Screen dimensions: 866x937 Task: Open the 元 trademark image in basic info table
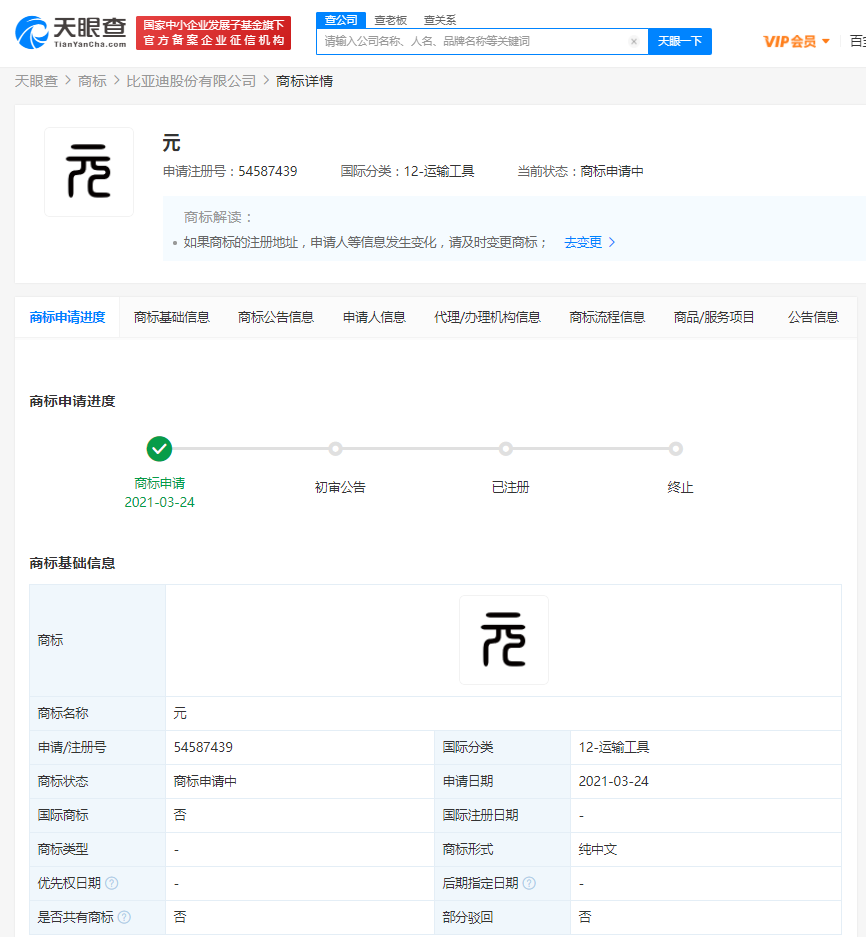coord(504,640)
